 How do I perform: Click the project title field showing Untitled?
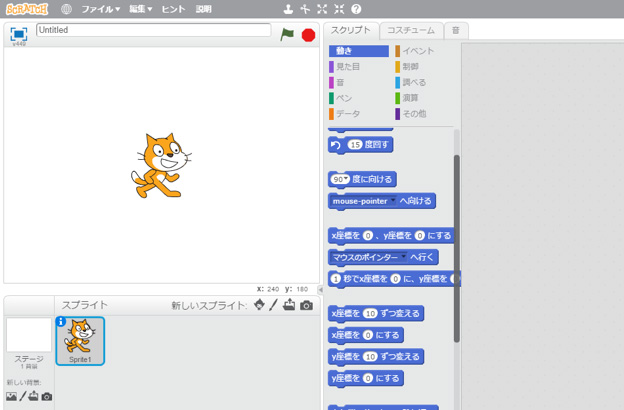154,30
